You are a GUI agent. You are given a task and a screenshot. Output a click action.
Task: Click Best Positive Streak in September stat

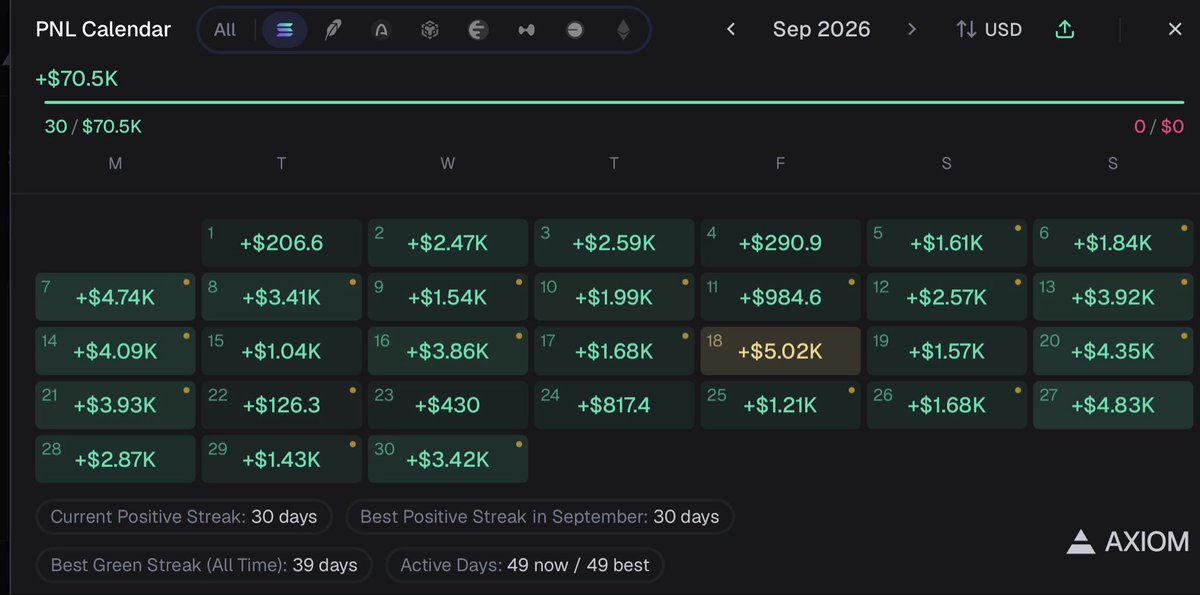tap(540, 517)
